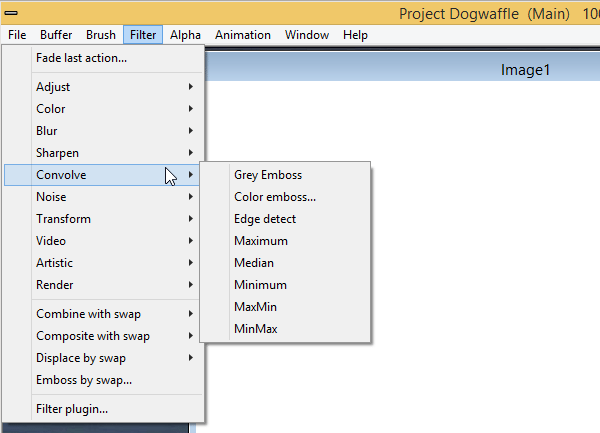Expand the Render submenu
This screenshot has height=433, width=600.
coord(103,285)
